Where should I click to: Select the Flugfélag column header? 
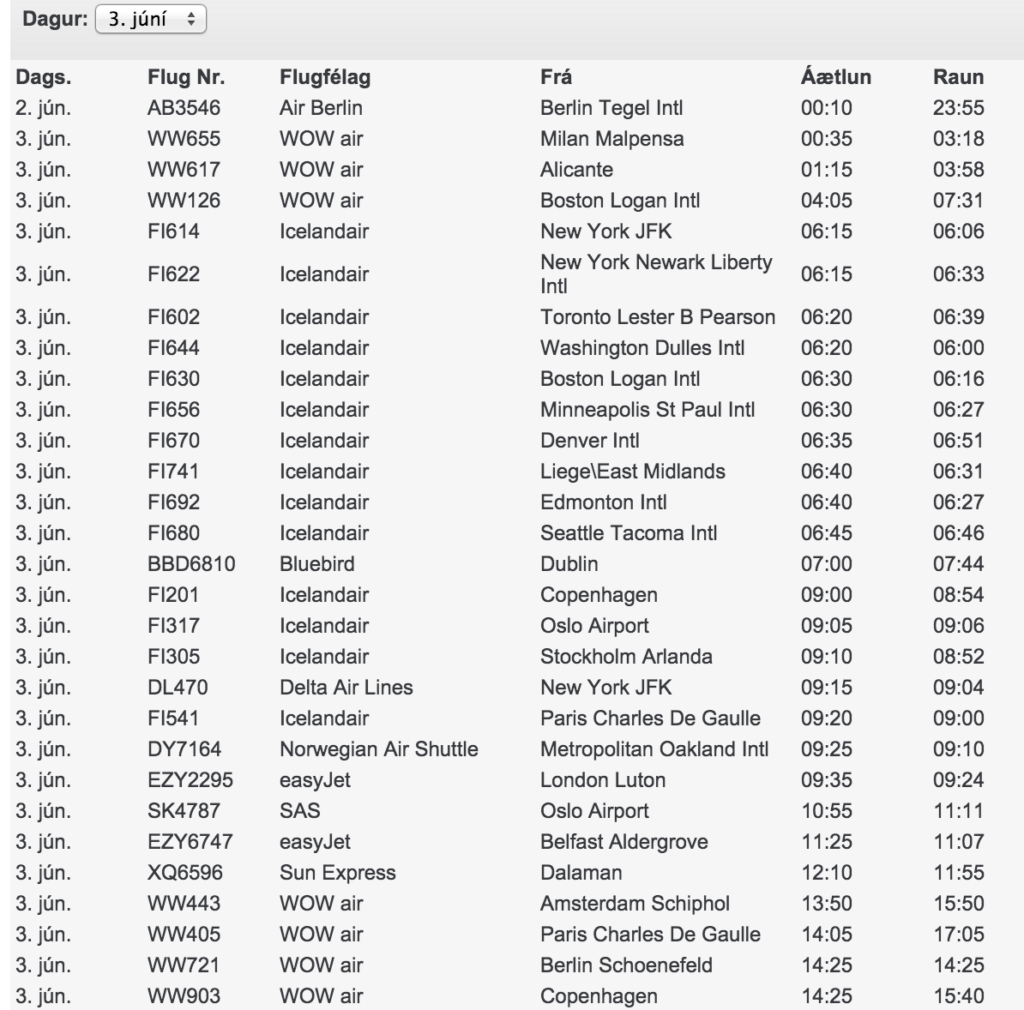click(x=324, y=78)
